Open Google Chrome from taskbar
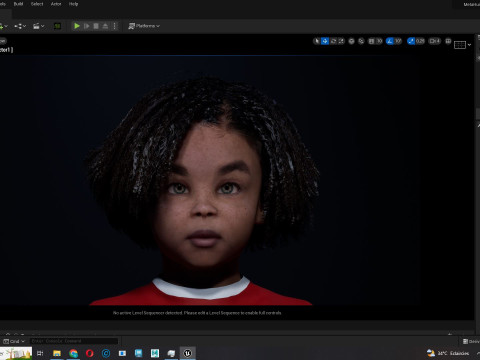Image resolution: width=480 pixels, height=360 pixels. pyautogui.click(x=73, y=353)
